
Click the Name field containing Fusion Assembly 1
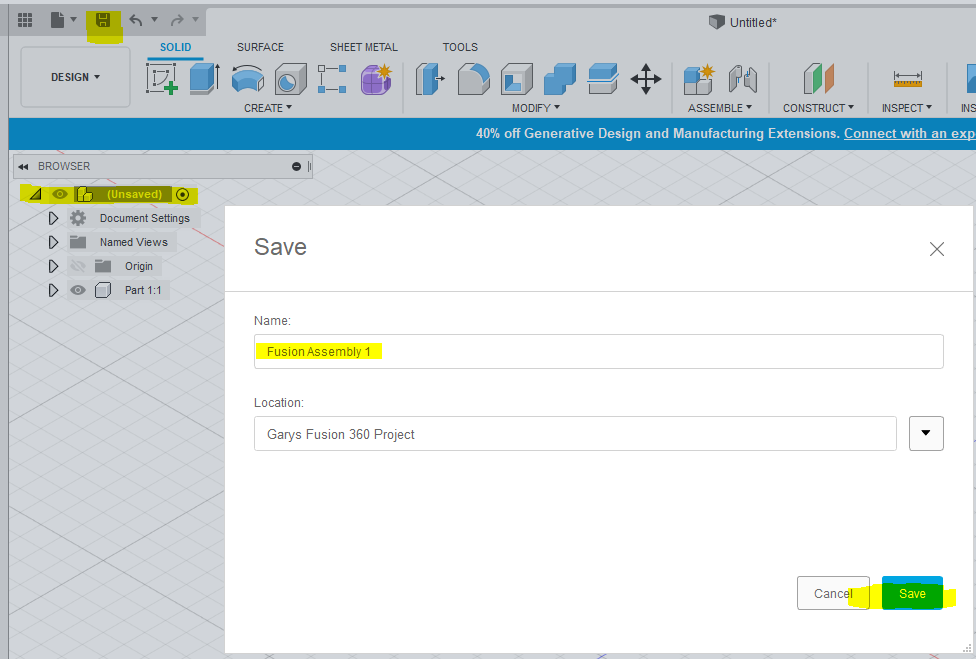coord(598,351)
